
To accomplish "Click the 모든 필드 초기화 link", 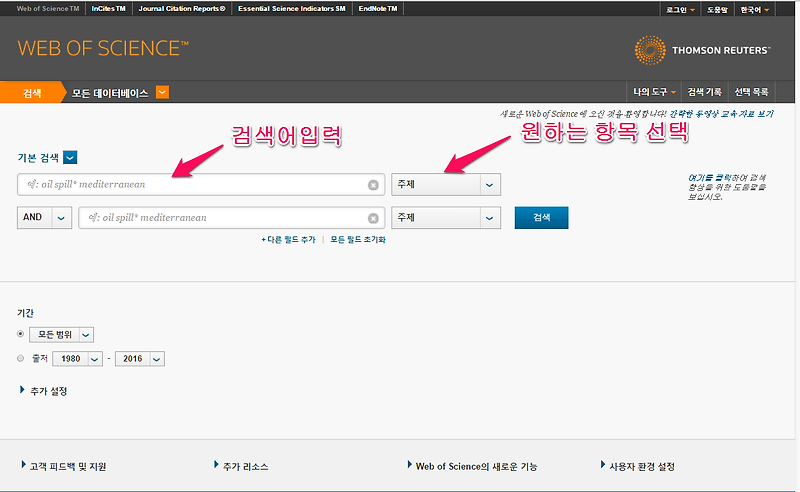I will click(358, 239).
